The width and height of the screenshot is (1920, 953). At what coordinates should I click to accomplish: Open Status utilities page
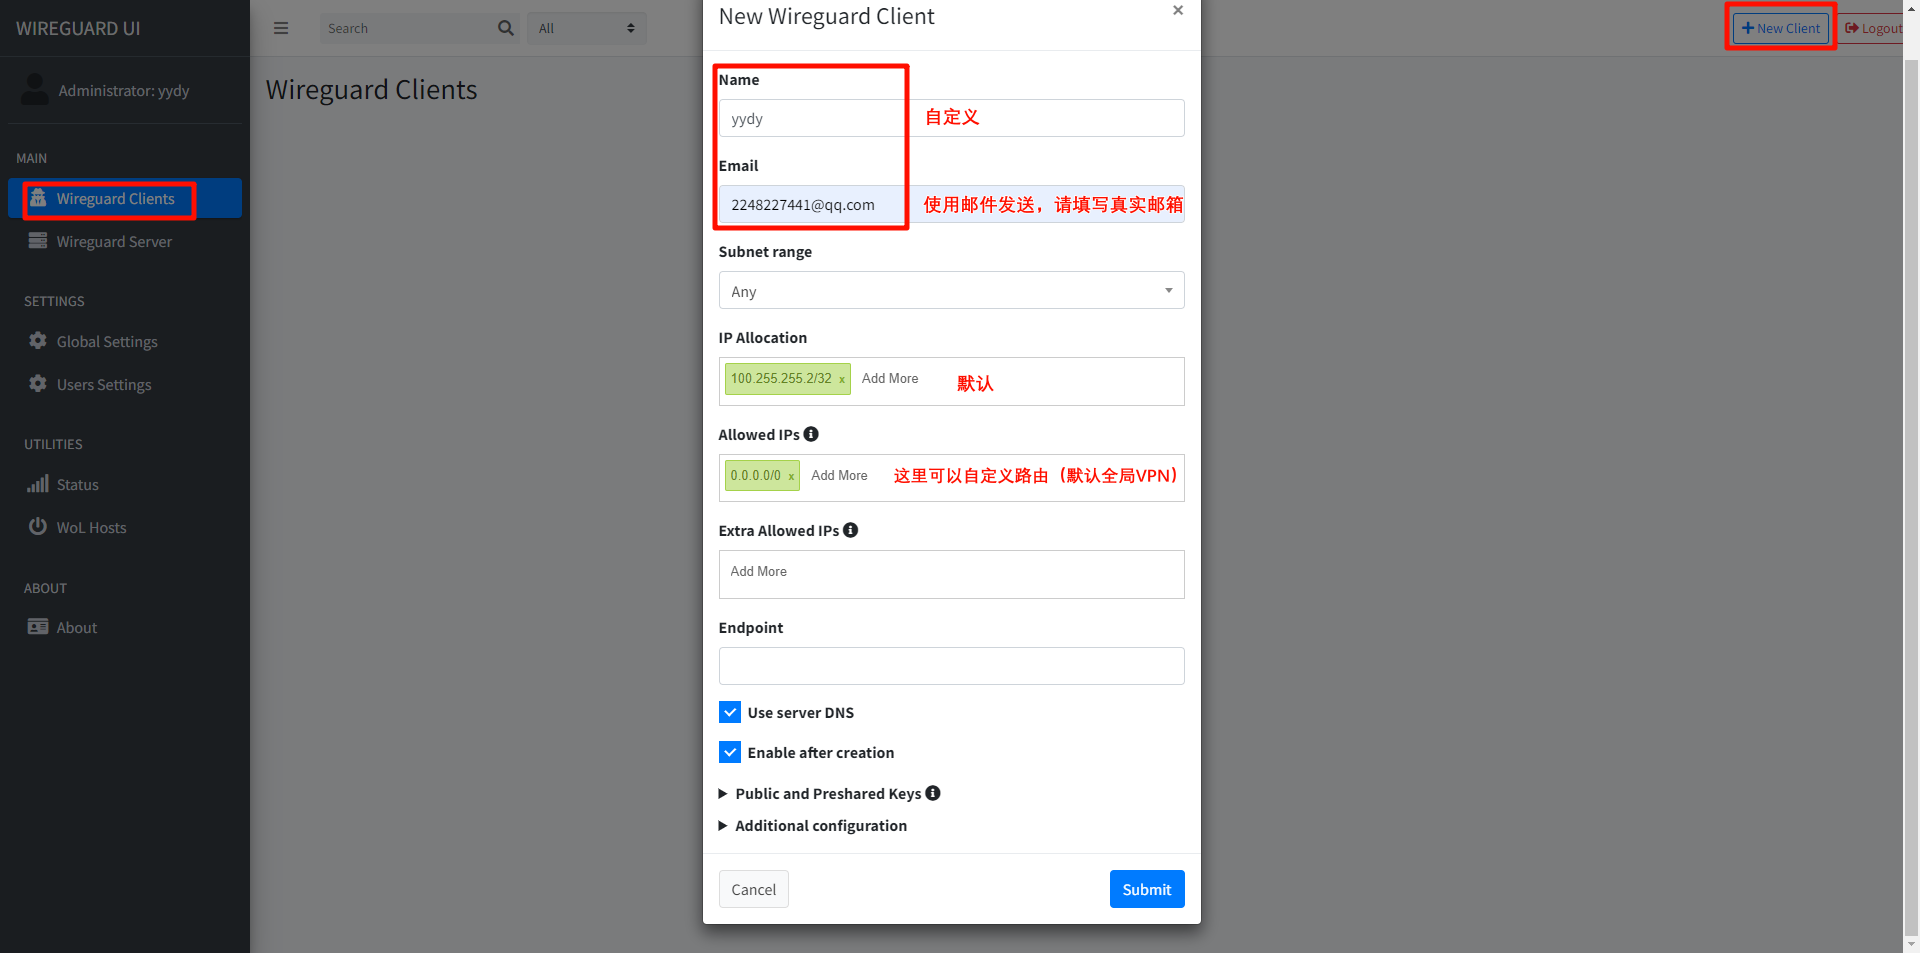click(125, 484)
